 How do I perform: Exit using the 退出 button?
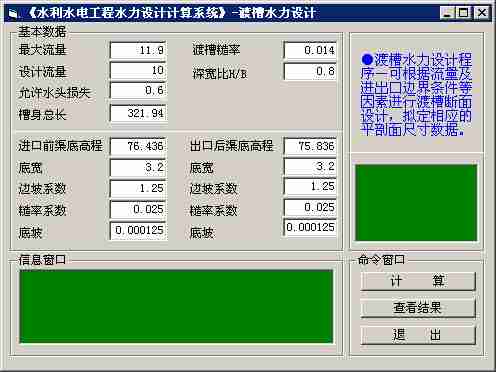[x=418, y=335]
